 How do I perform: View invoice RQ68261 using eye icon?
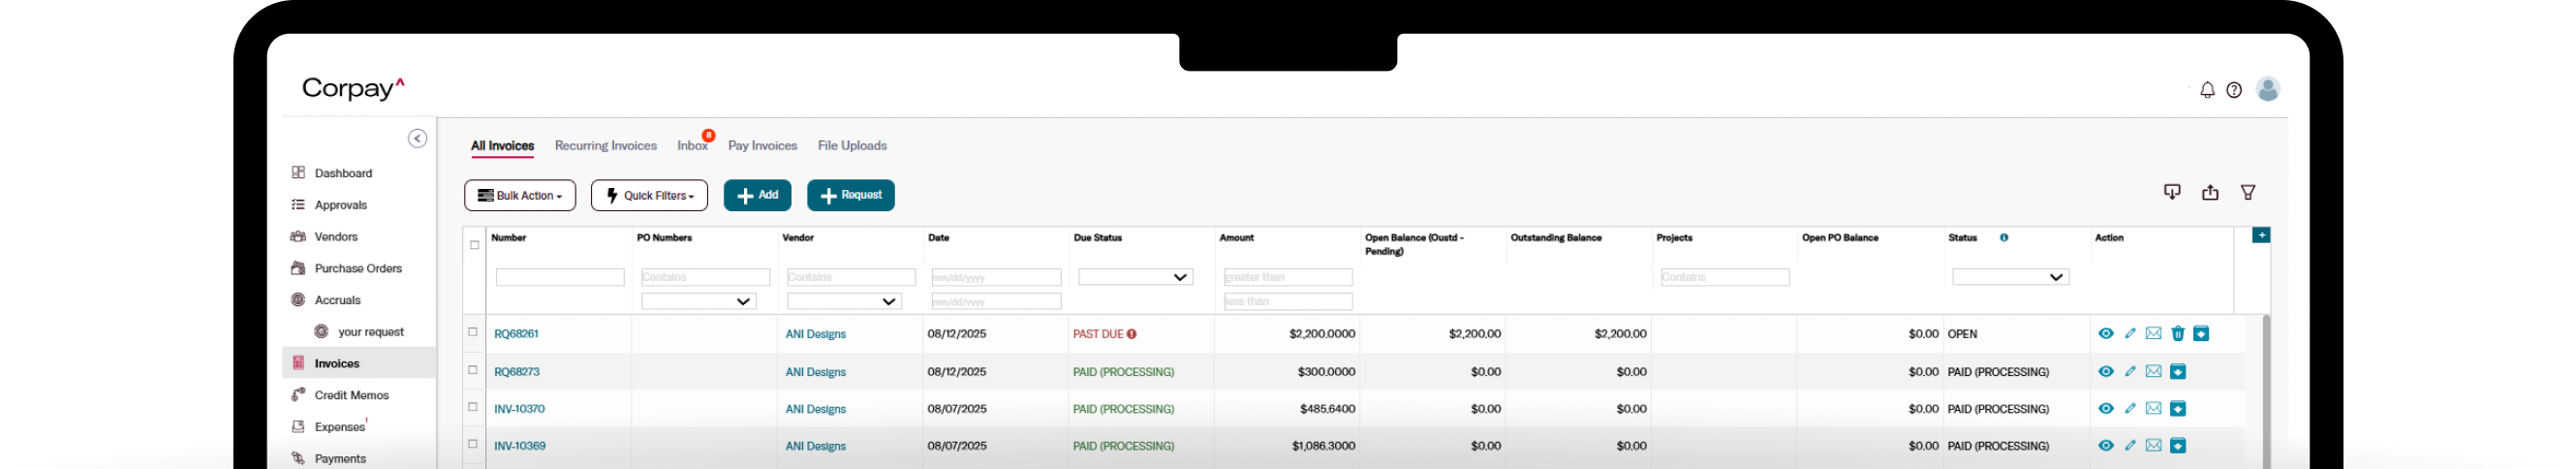[2105, 334]
